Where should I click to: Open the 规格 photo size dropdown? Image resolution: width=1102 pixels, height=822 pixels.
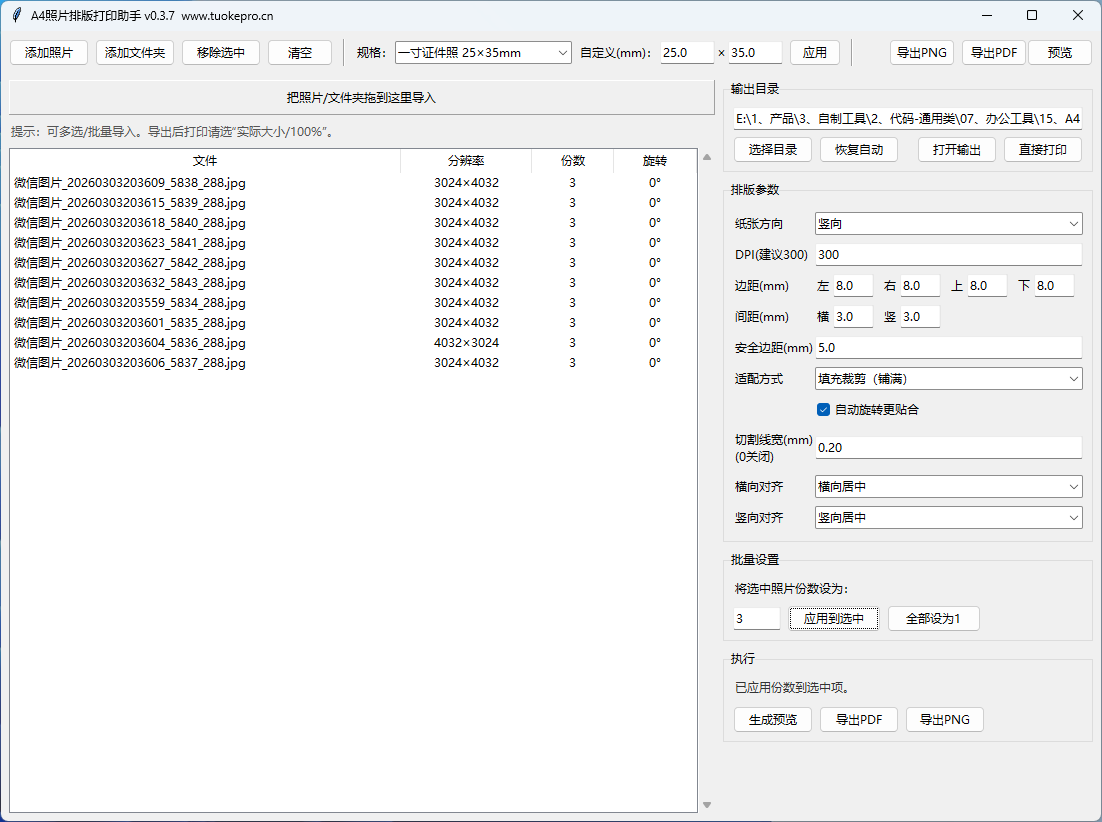coord(483,53)
